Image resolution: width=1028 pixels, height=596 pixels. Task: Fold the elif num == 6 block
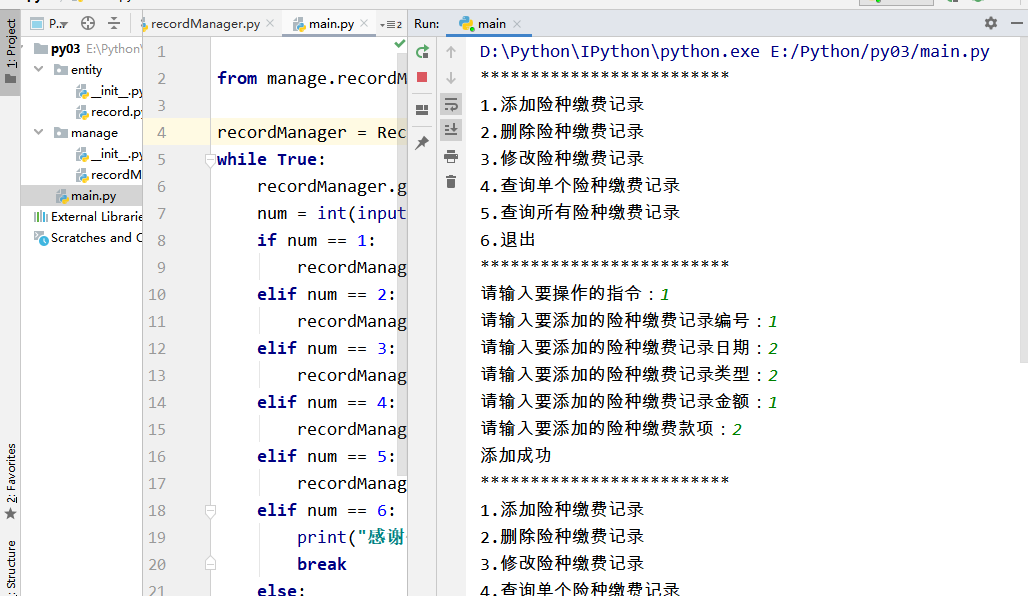210,510
